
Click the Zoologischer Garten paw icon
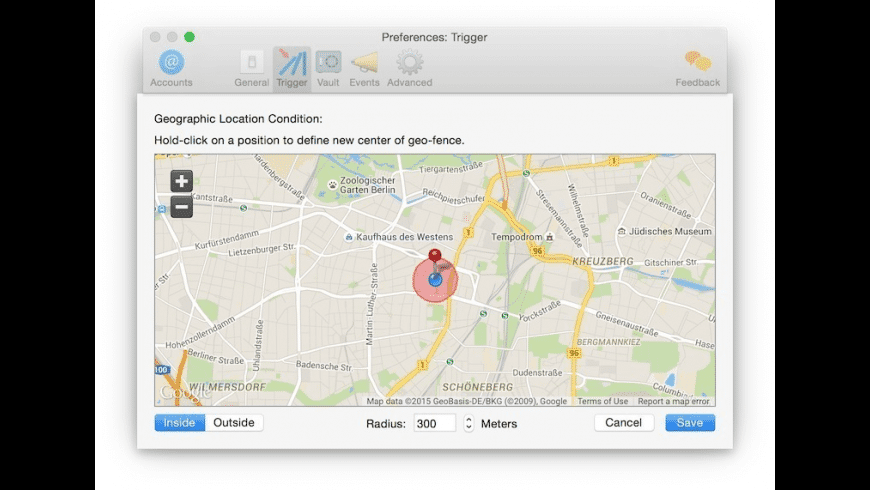[332, 185]
